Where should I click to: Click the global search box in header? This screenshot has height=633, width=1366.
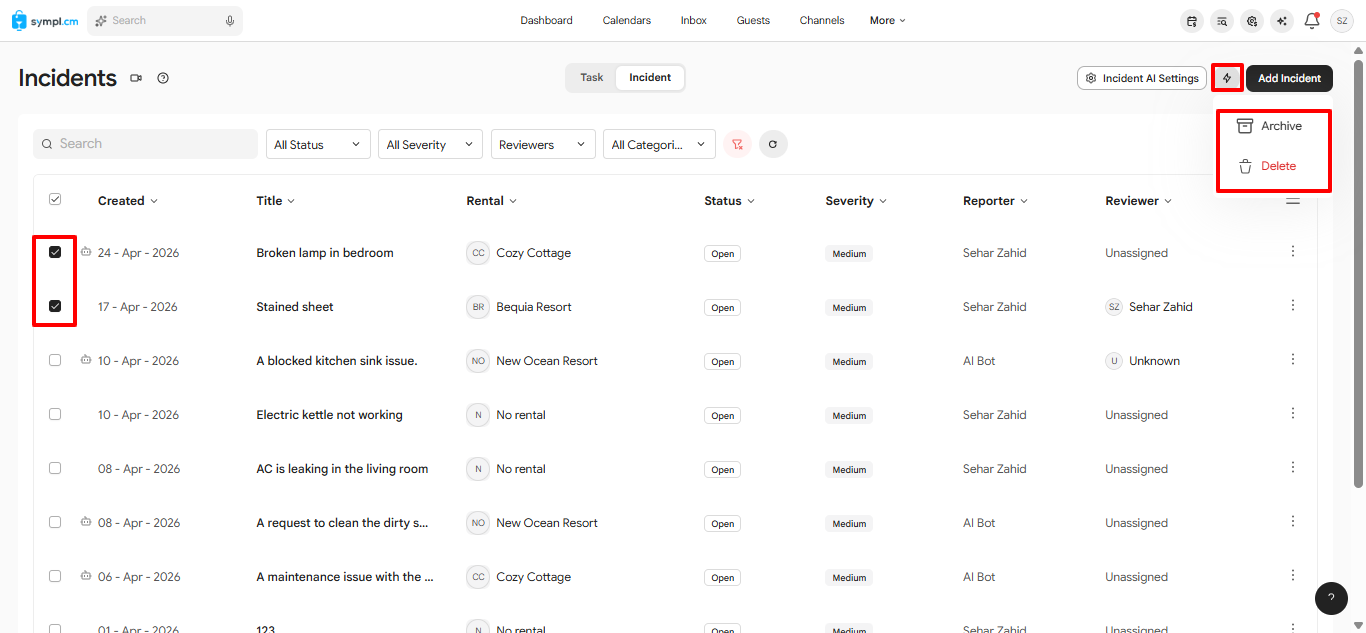click(x=165, y=20)
